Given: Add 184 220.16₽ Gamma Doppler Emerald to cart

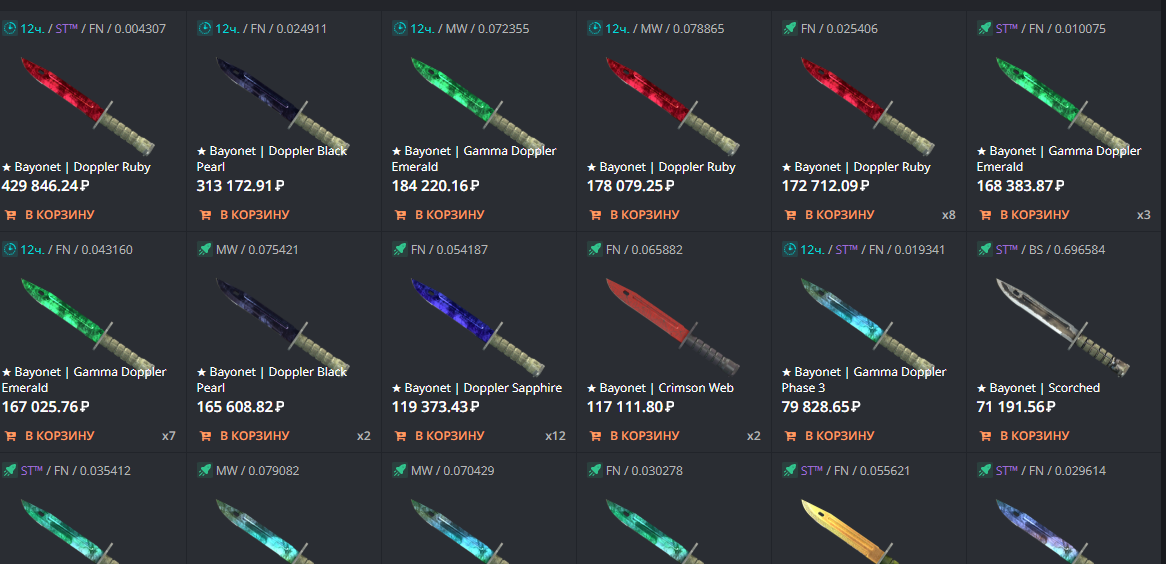Looking at the screenshot, I should point(439,215).
